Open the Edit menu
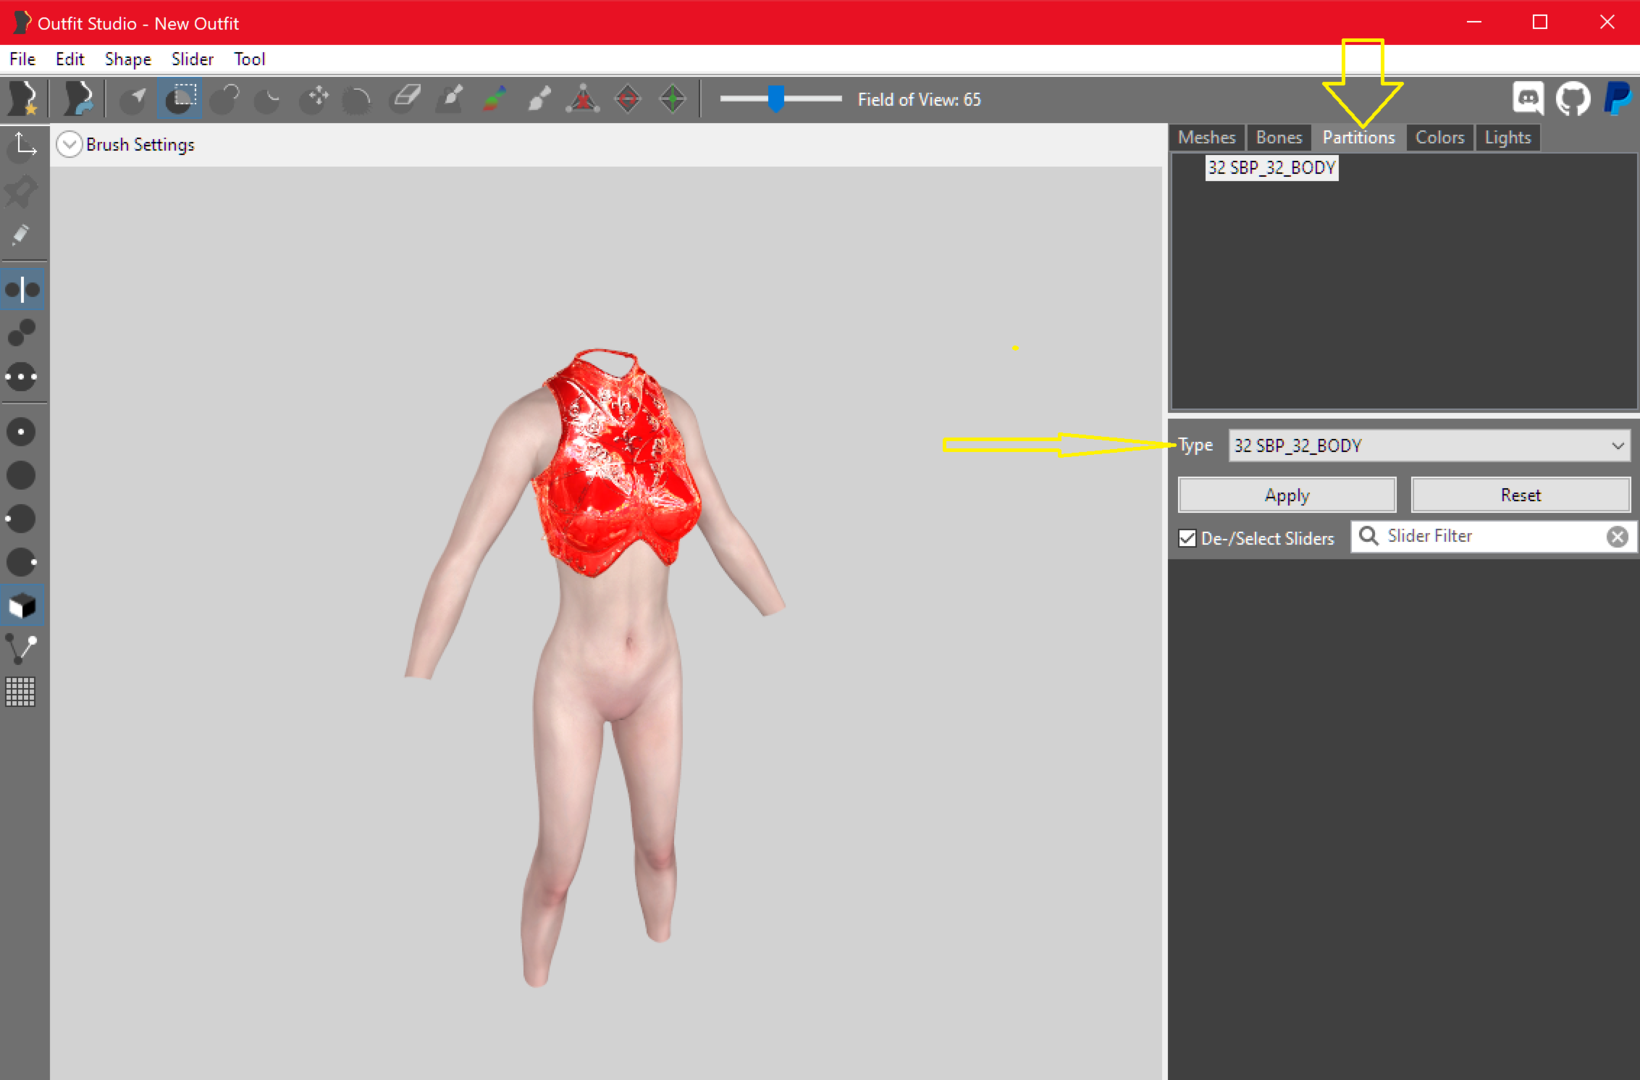This screenshot has width=1640, height=1080. tap(70, 59)
